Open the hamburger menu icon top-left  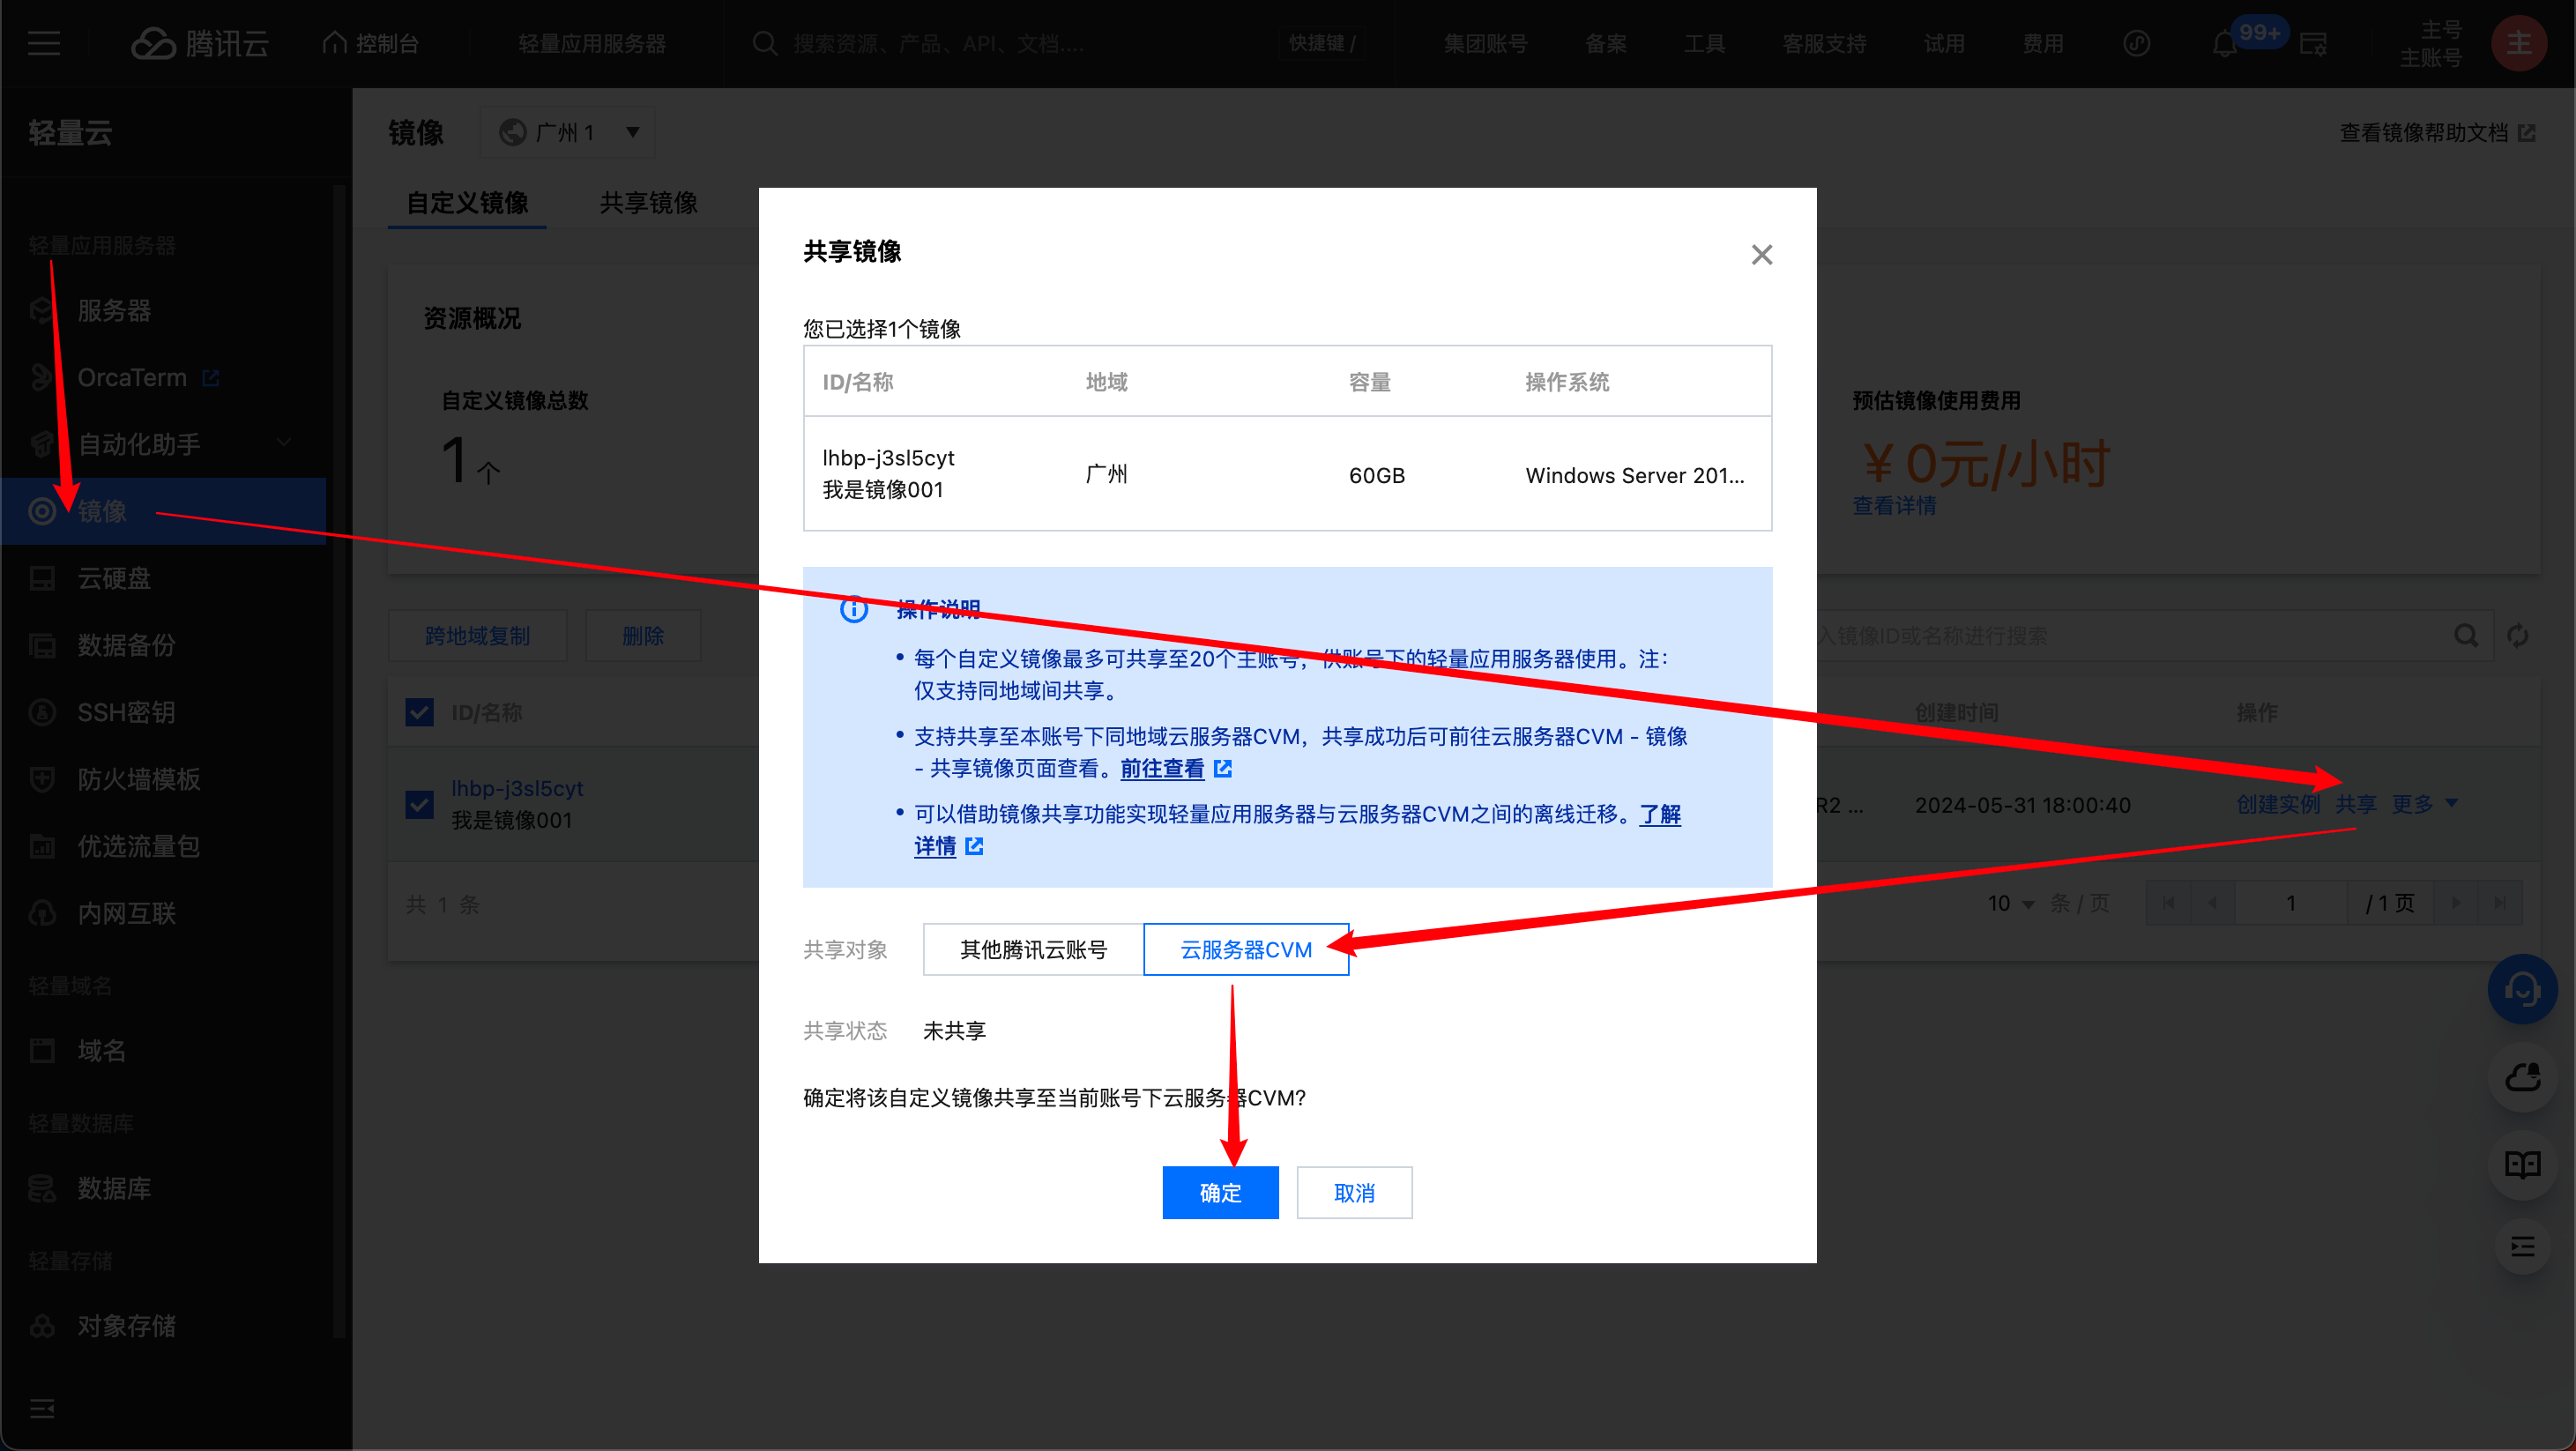(x=44, y=44)
